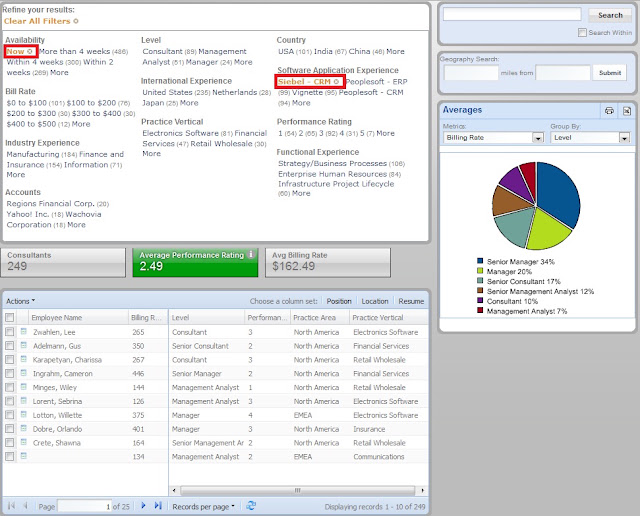
Task: Enable the Search Within checkbox
Action: tap(582, 32)
